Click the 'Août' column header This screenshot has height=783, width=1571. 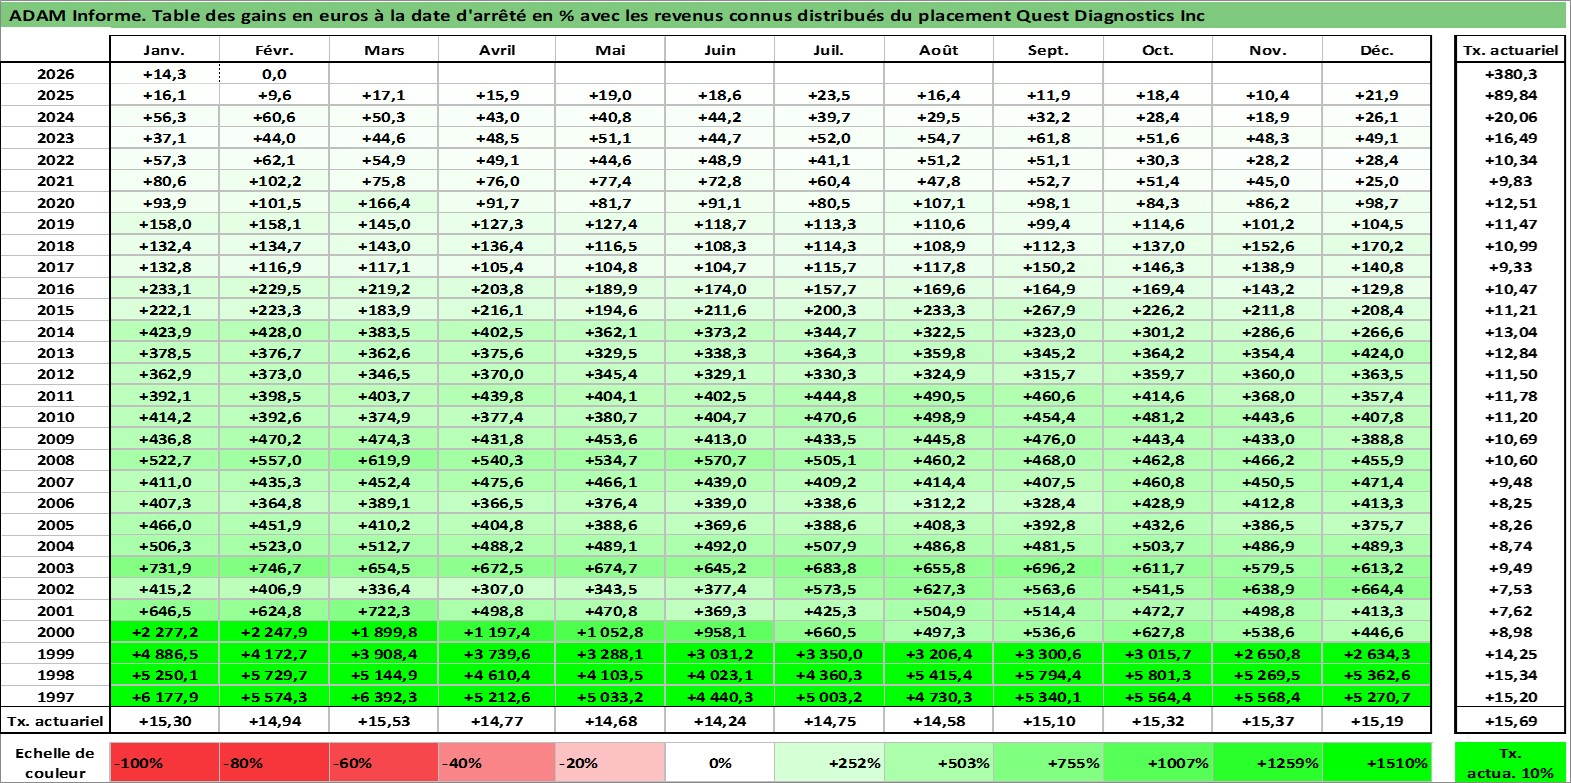pos(939,50)
